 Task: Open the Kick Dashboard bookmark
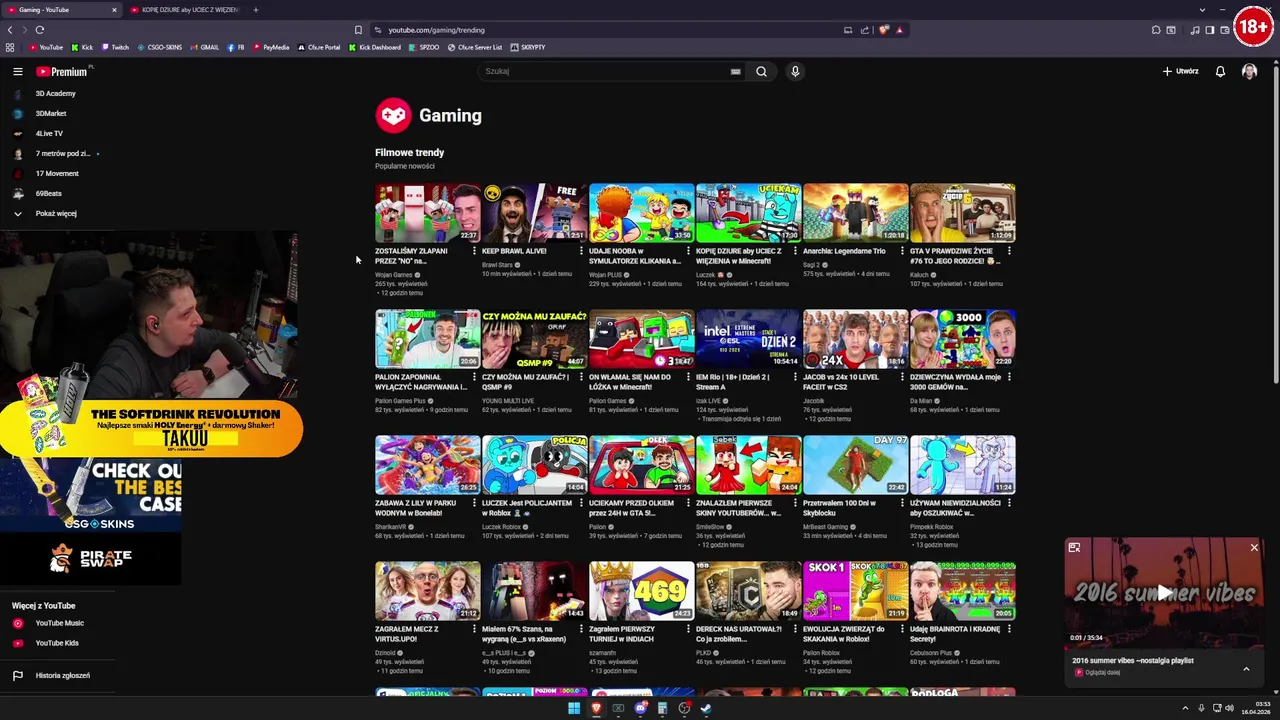coord(375,47)
